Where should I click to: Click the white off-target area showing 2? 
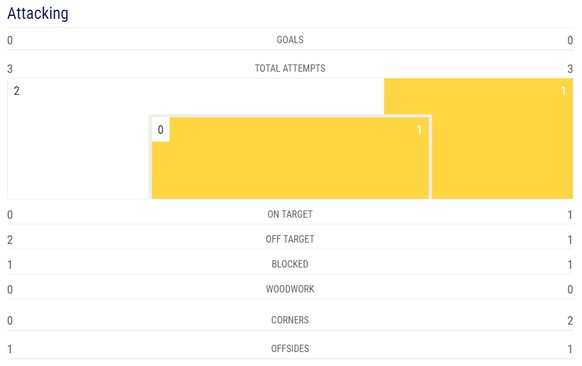78,138
